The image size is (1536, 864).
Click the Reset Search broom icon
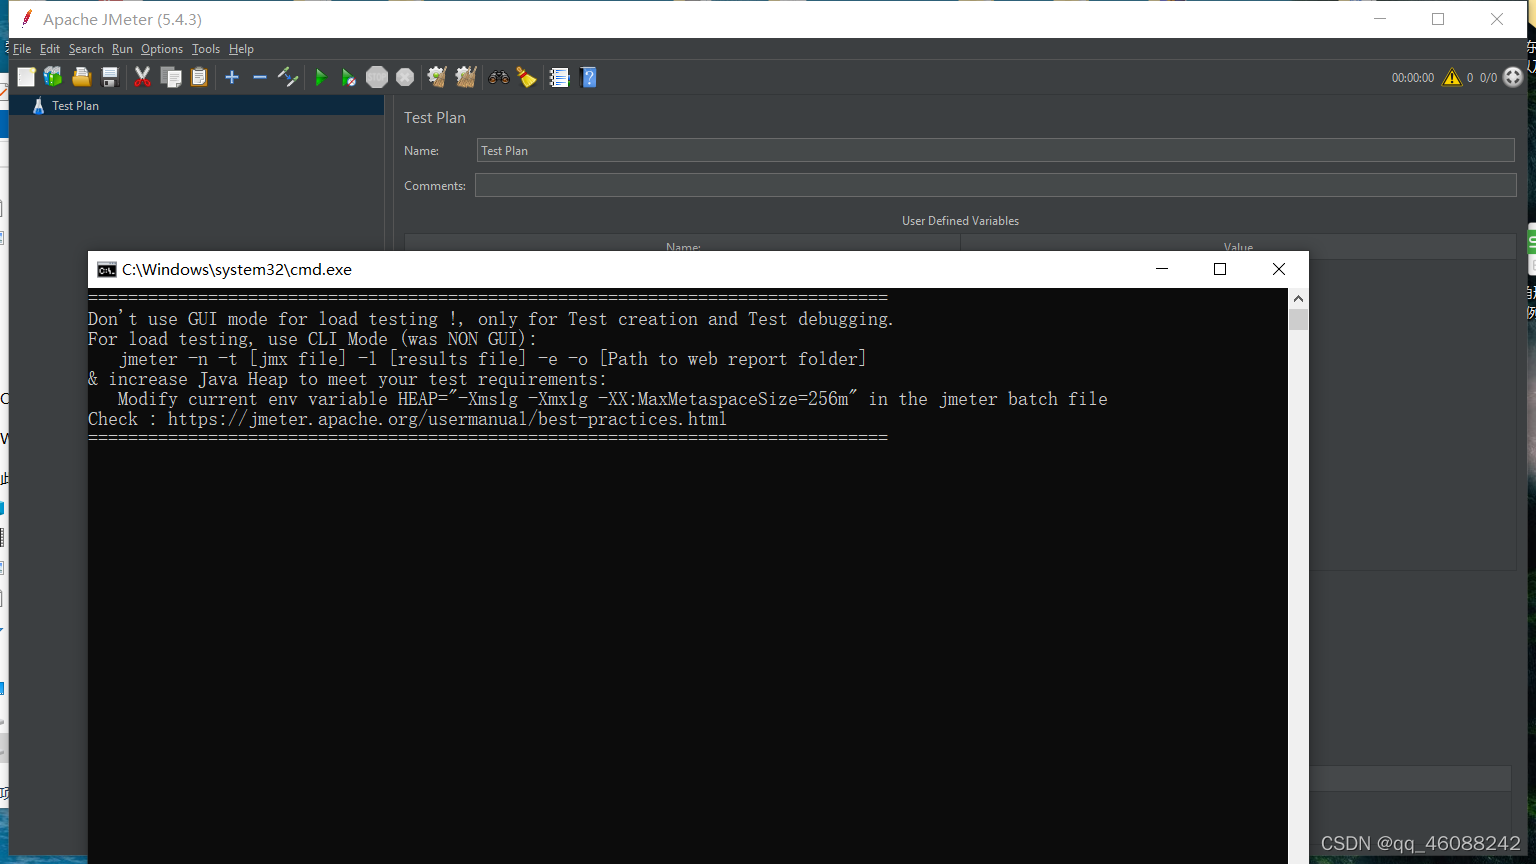coord(527,77)
